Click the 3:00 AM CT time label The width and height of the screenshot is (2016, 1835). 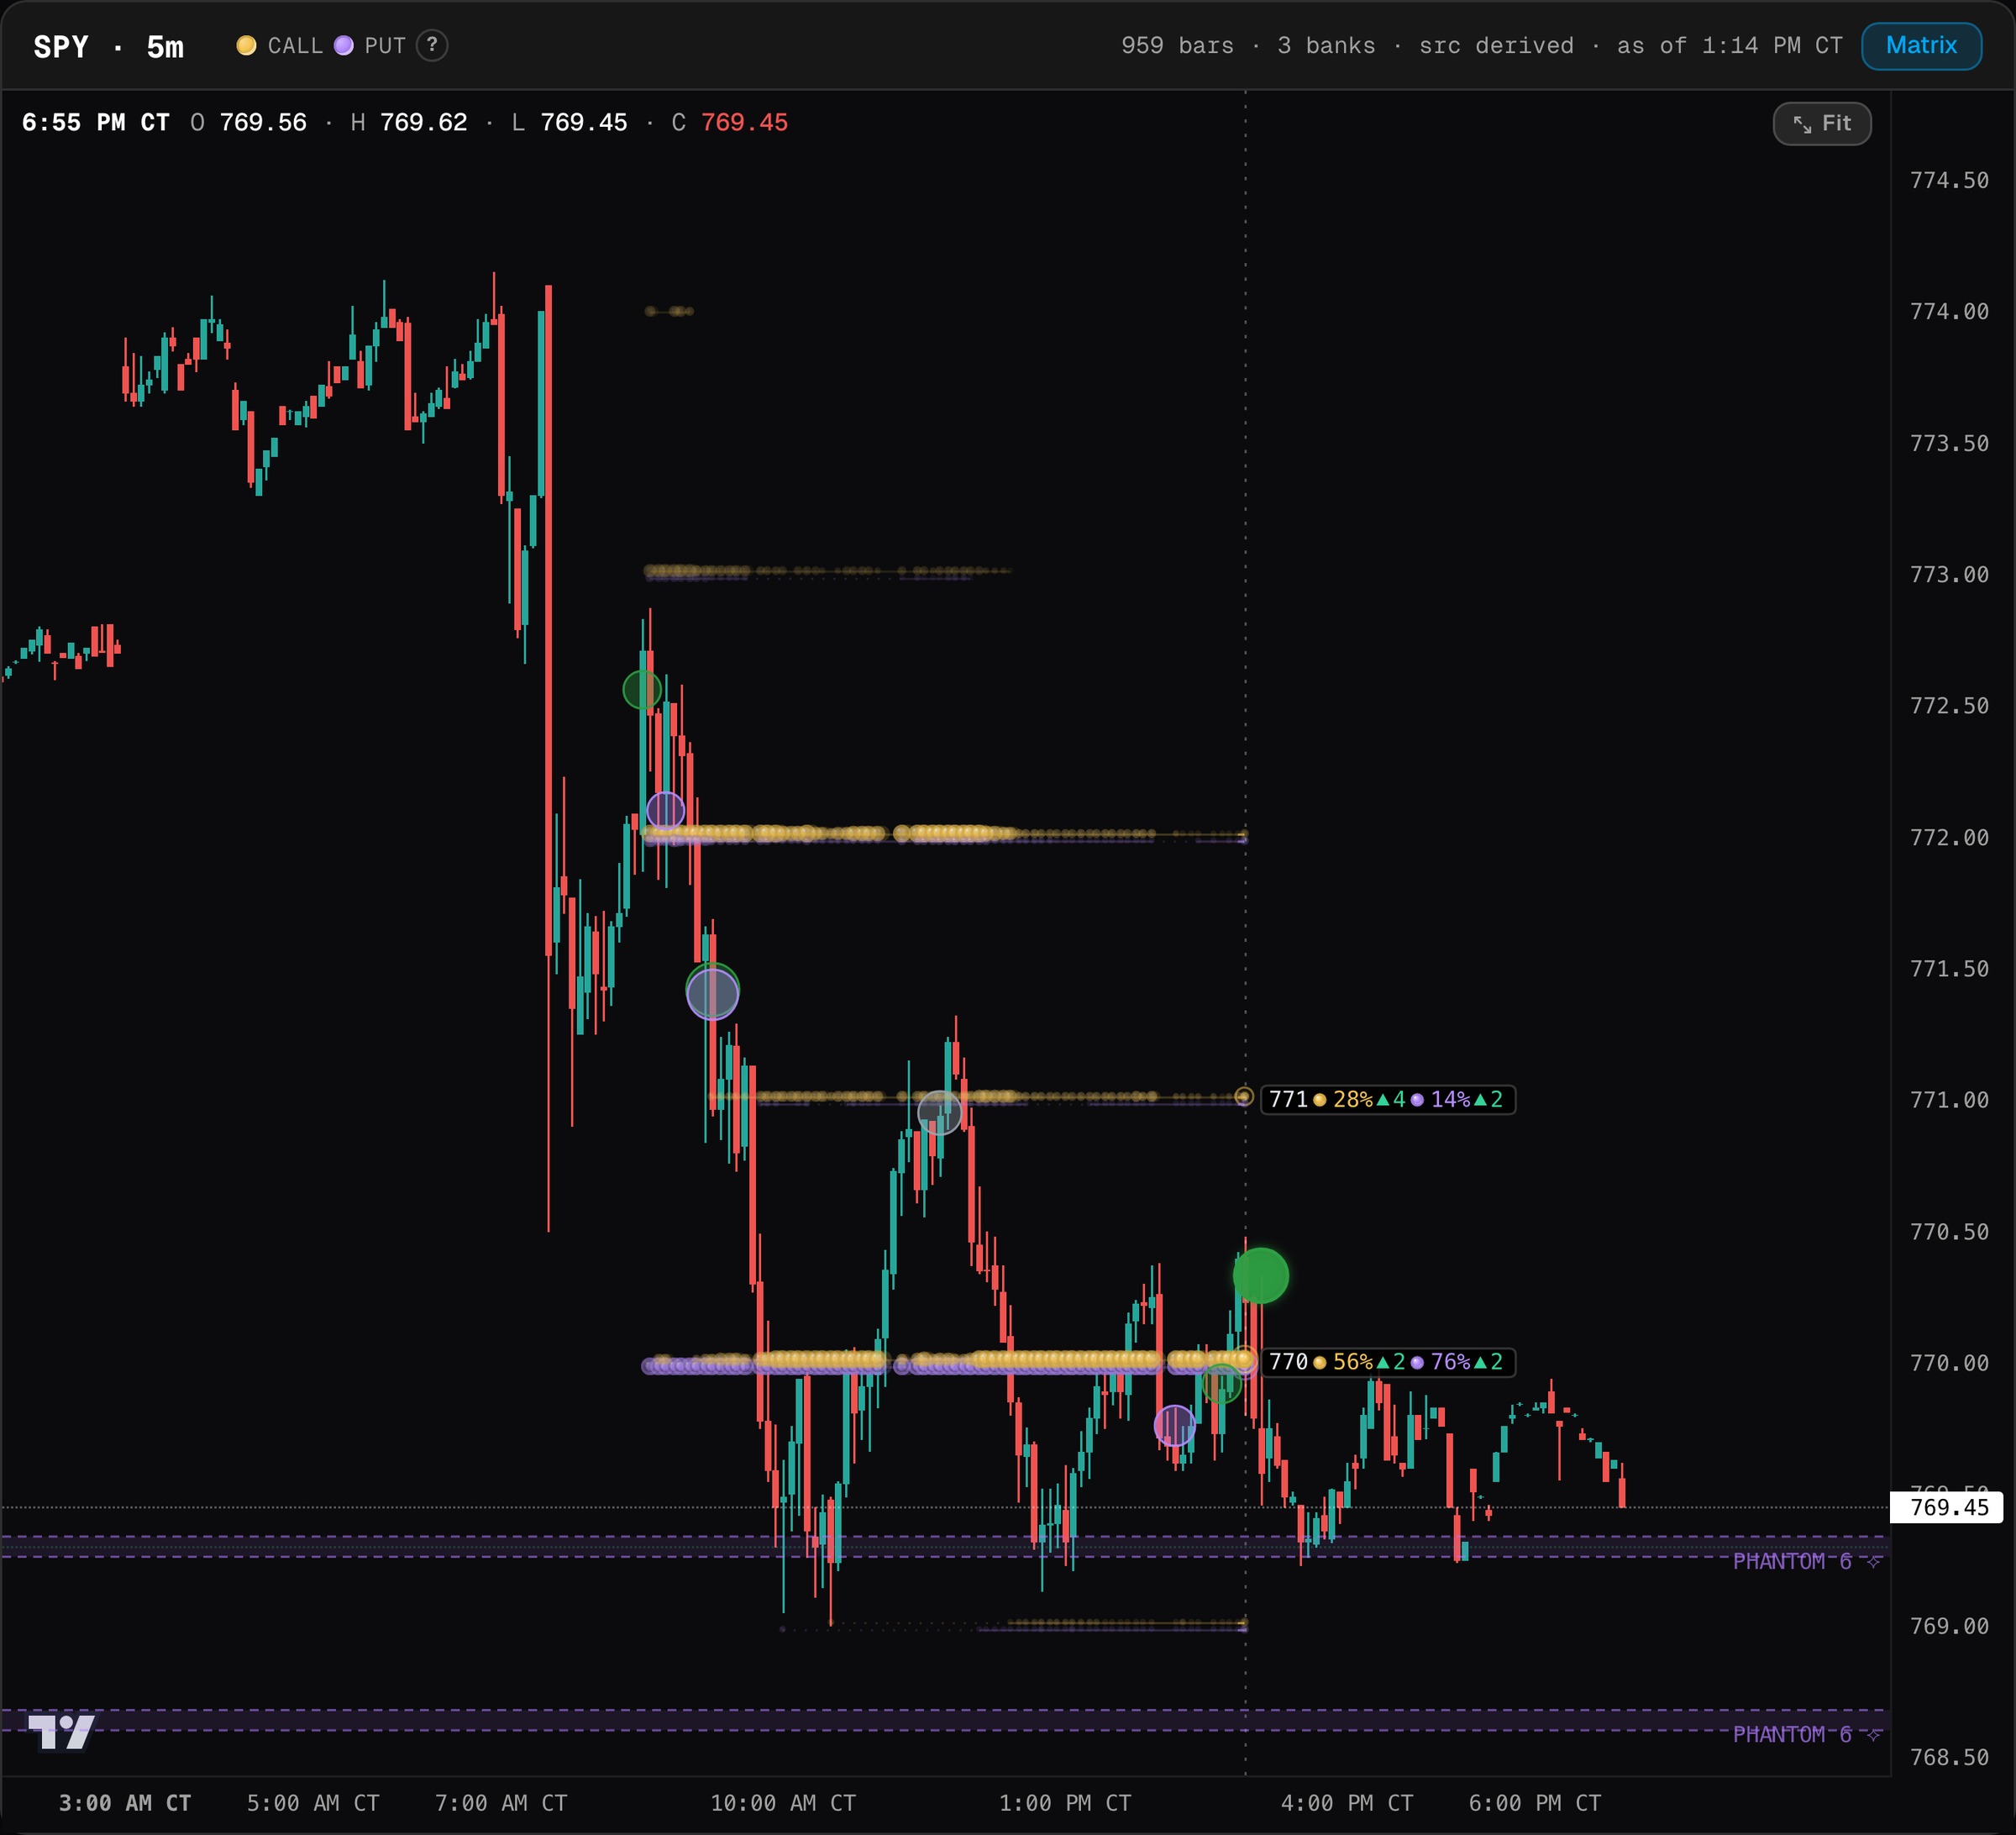[x=125, y=1803]
